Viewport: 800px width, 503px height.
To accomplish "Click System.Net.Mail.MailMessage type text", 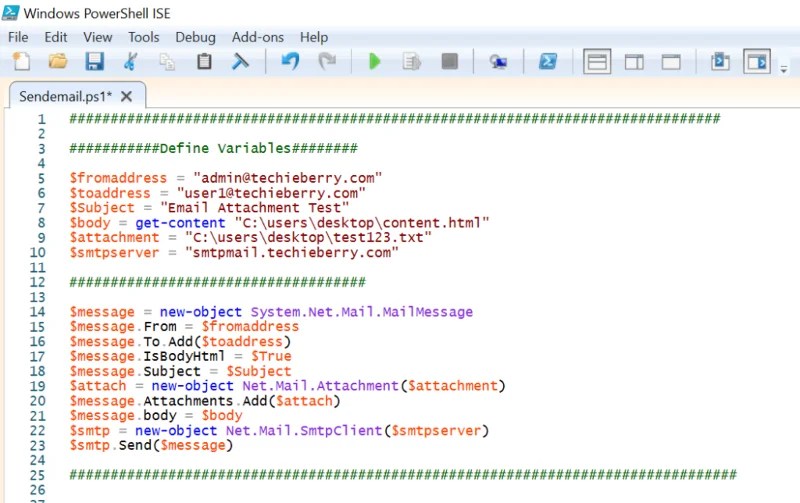I will pyautogui.click(x=362, y=312).
